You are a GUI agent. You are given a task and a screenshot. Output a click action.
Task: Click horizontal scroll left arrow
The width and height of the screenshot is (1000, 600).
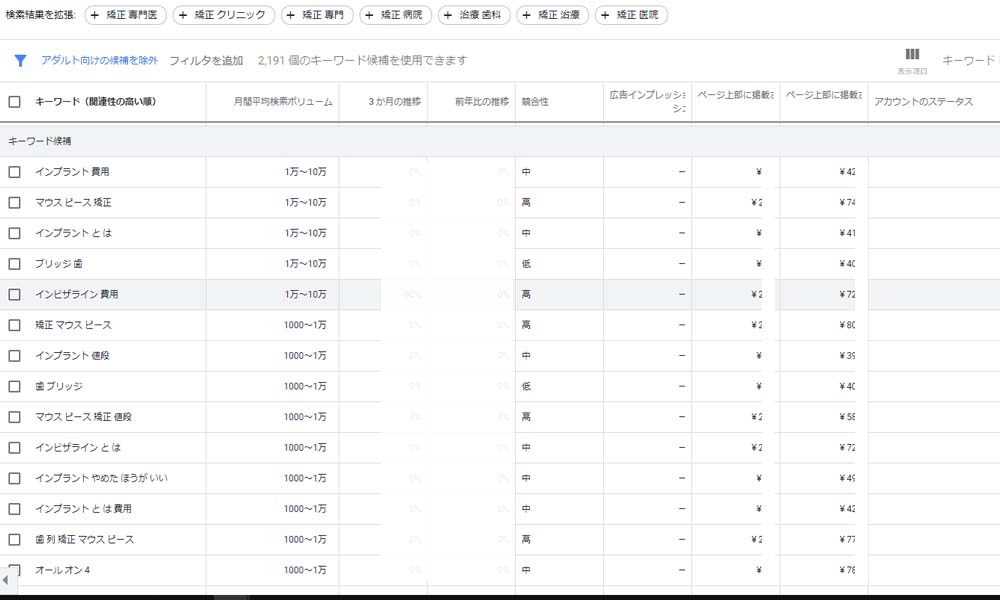[5, 579]
